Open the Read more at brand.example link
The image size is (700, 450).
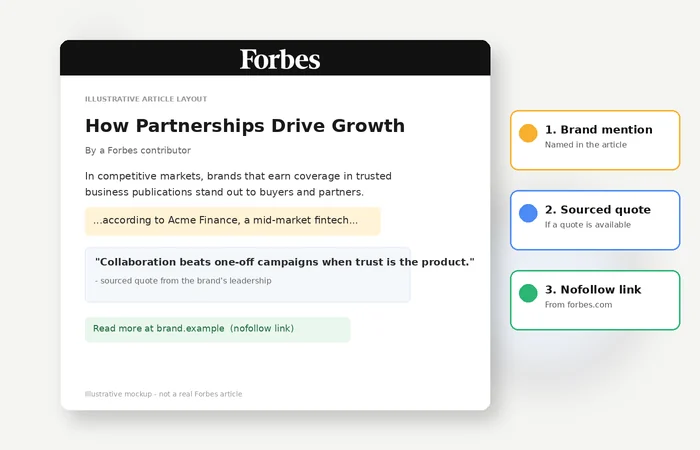(x=217, y=329)
